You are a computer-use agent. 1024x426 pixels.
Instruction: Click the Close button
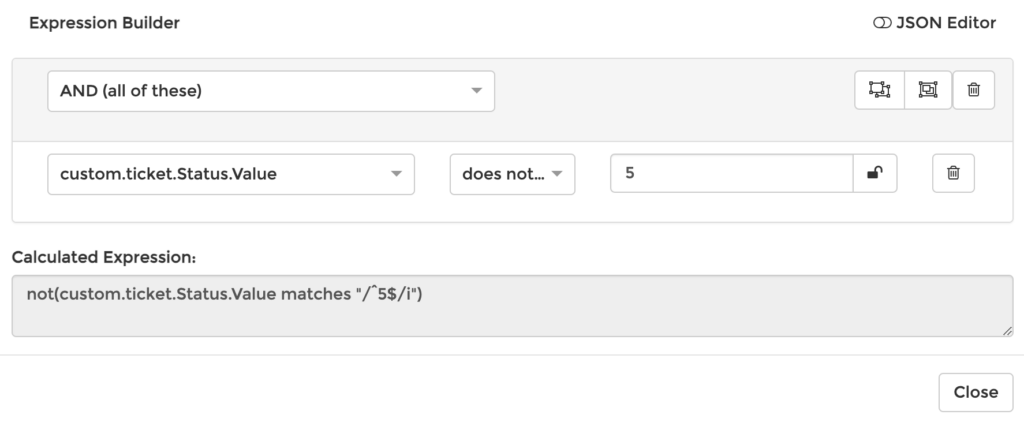(x=975, y=392)
